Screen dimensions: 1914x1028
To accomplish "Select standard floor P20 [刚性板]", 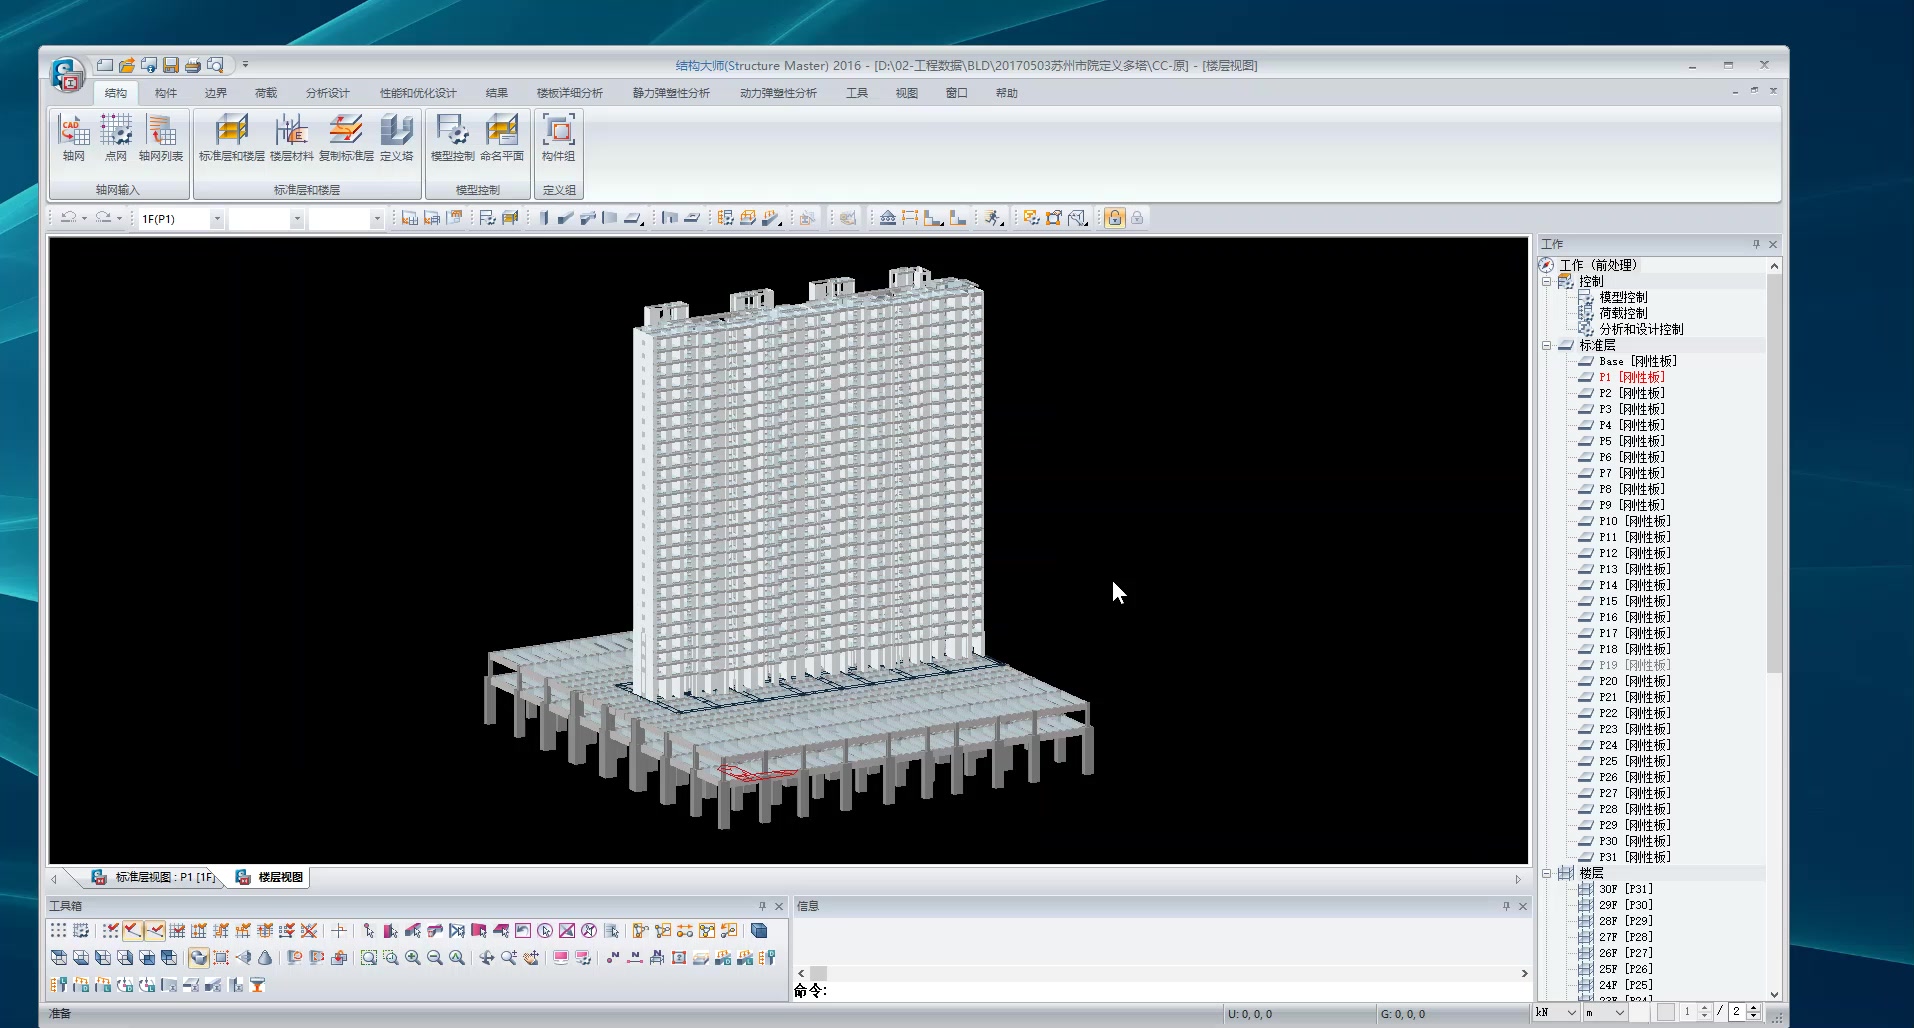I will (1635, 681).
